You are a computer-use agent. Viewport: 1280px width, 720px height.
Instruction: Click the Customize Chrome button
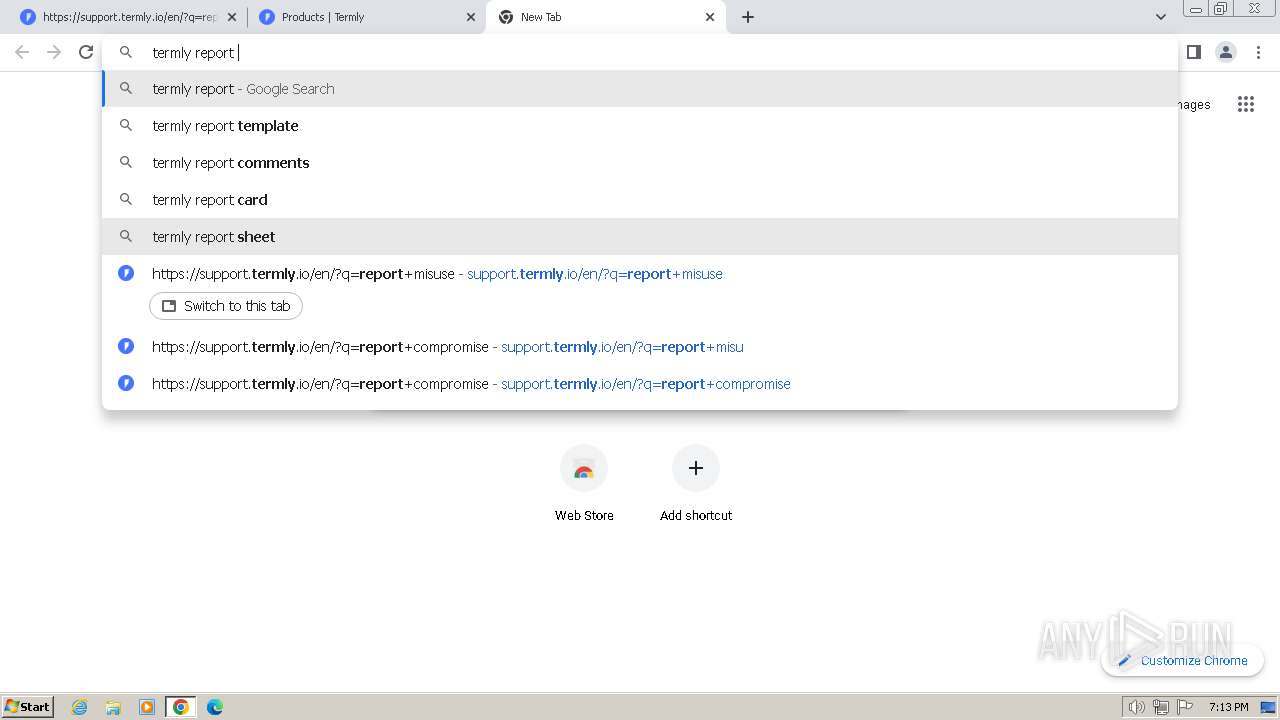click(x=1183, y=660)
